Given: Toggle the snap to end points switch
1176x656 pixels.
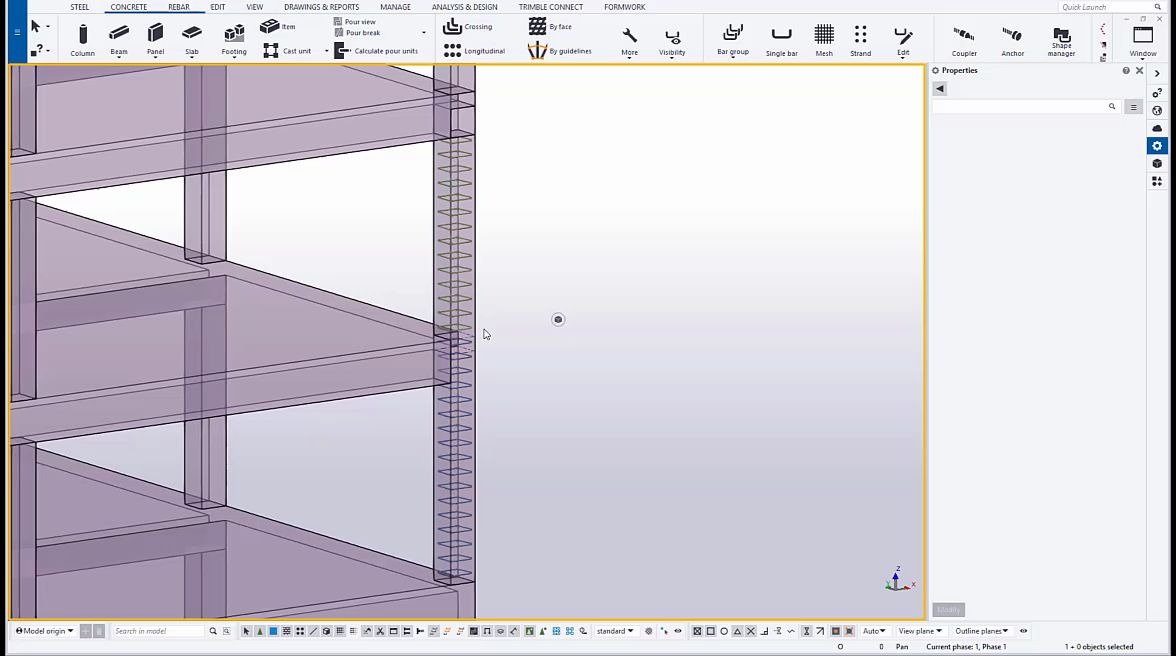Looking at the screenshot, I should (x=710, y=631).
